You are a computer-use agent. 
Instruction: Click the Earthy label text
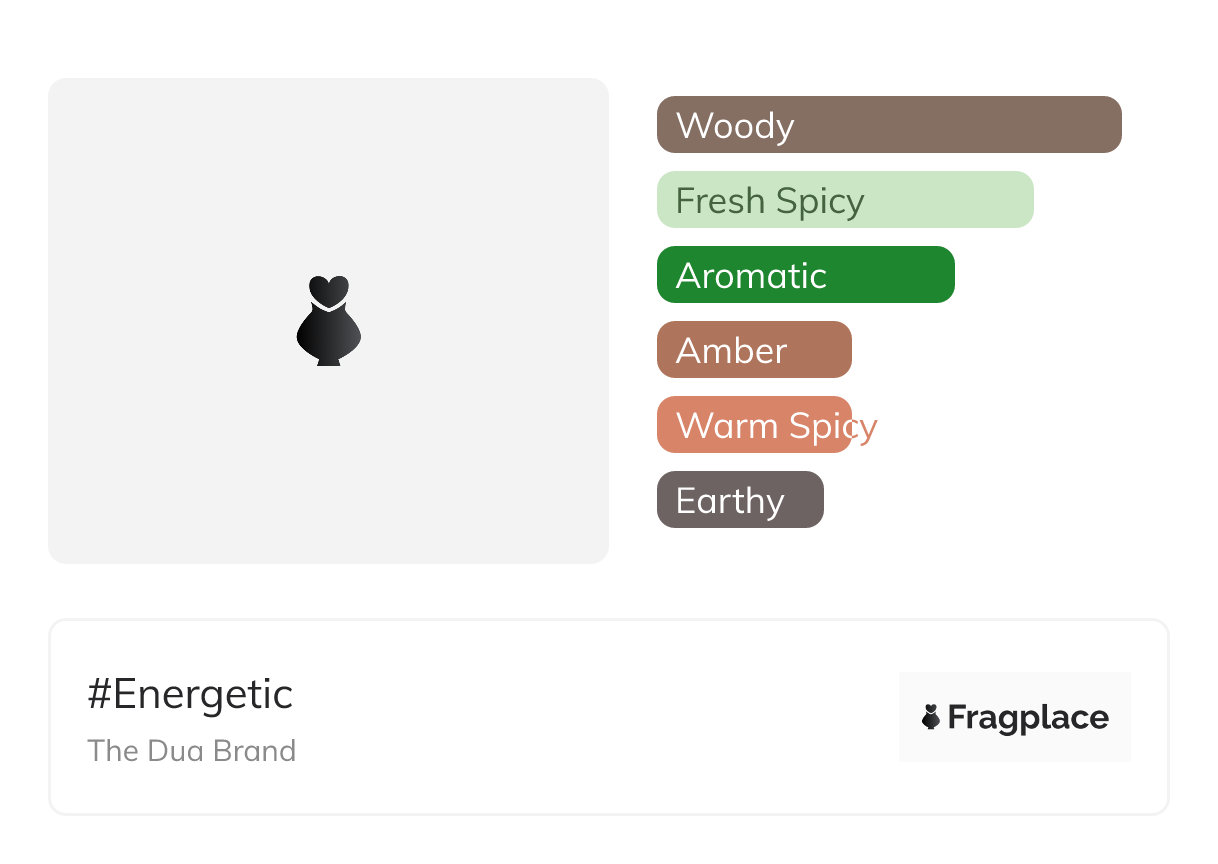tap(730, 501)
